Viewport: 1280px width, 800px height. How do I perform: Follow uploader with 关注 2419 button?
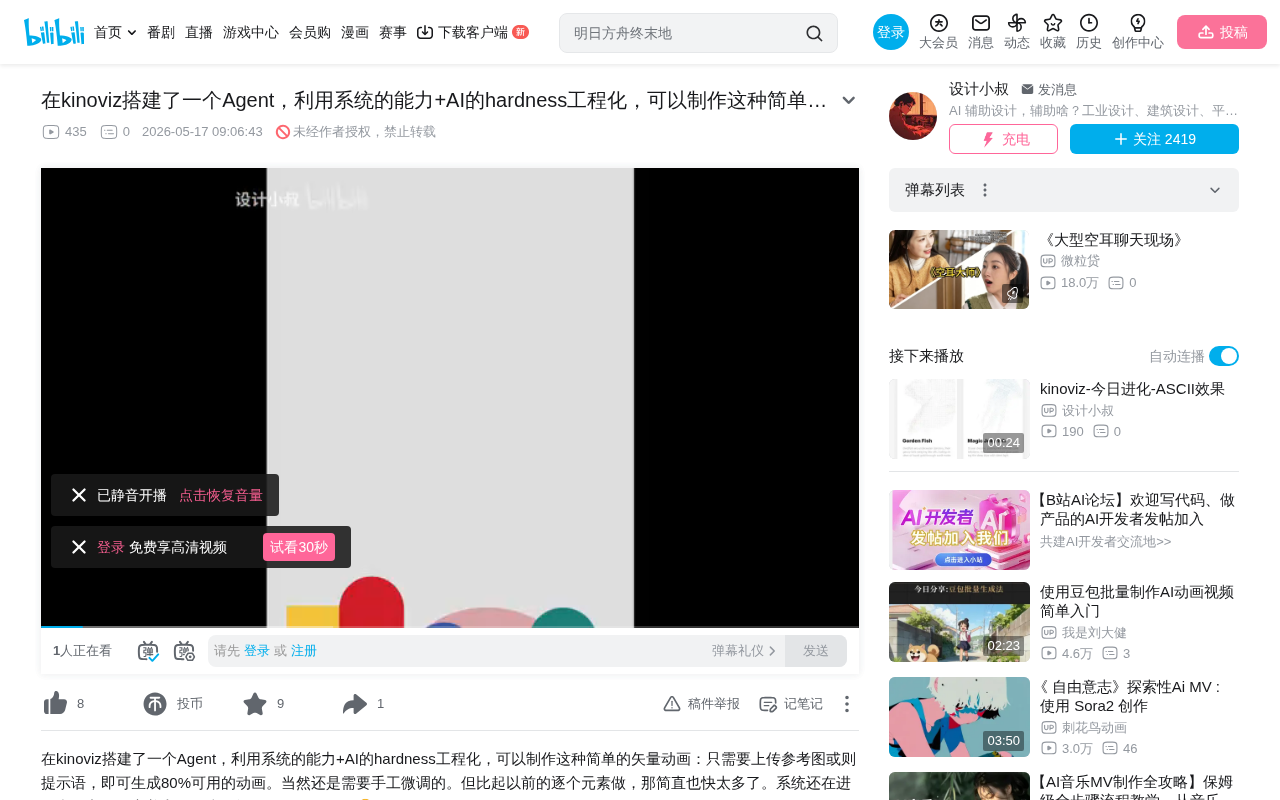1154,139
